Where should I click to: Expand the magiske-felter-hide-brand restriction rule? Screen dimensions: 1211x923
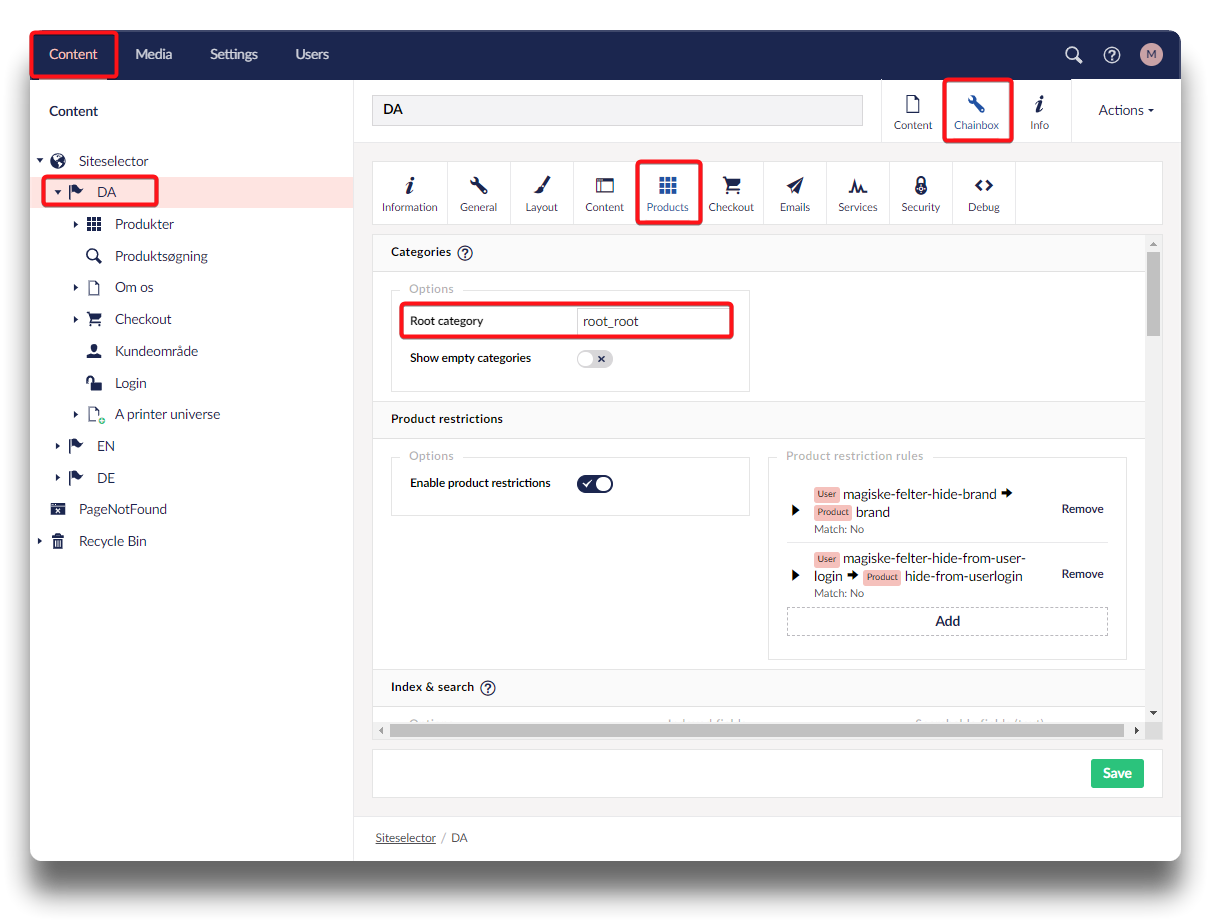(796, 510)
